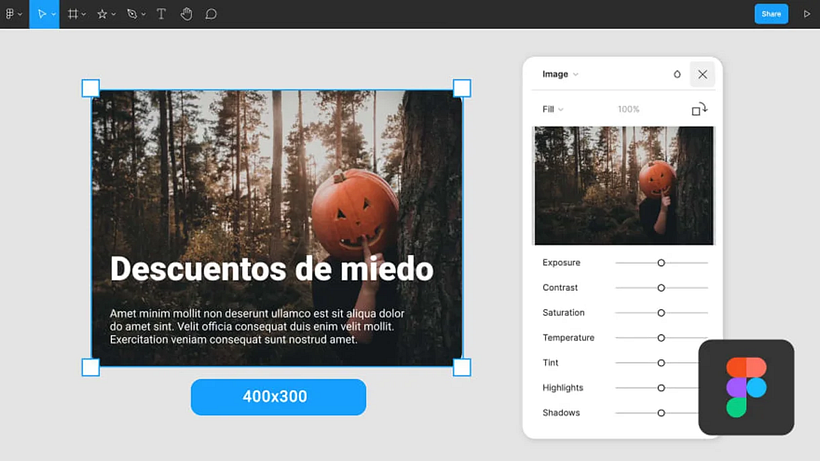The width and height of the screenshot is (820, 461).
Task: Open the Image fill type dropdown
Action: pos(560,74)
